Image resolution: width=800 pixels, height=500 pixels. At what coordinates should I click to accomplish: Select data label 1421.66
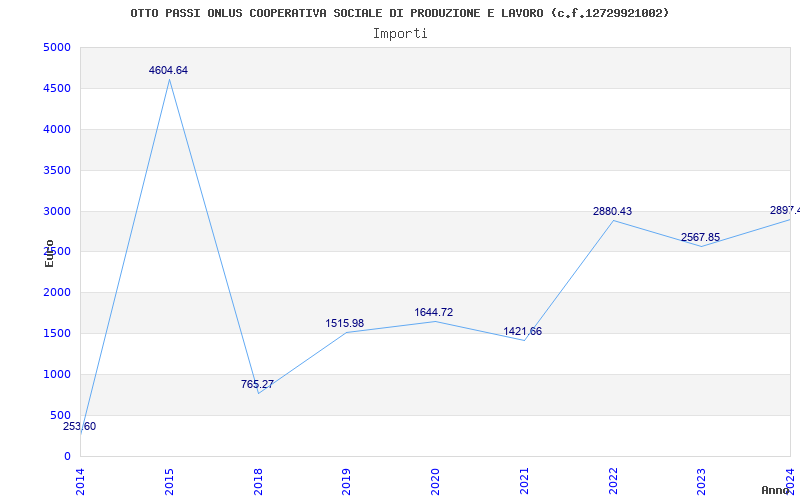click(x=522, y=331)
